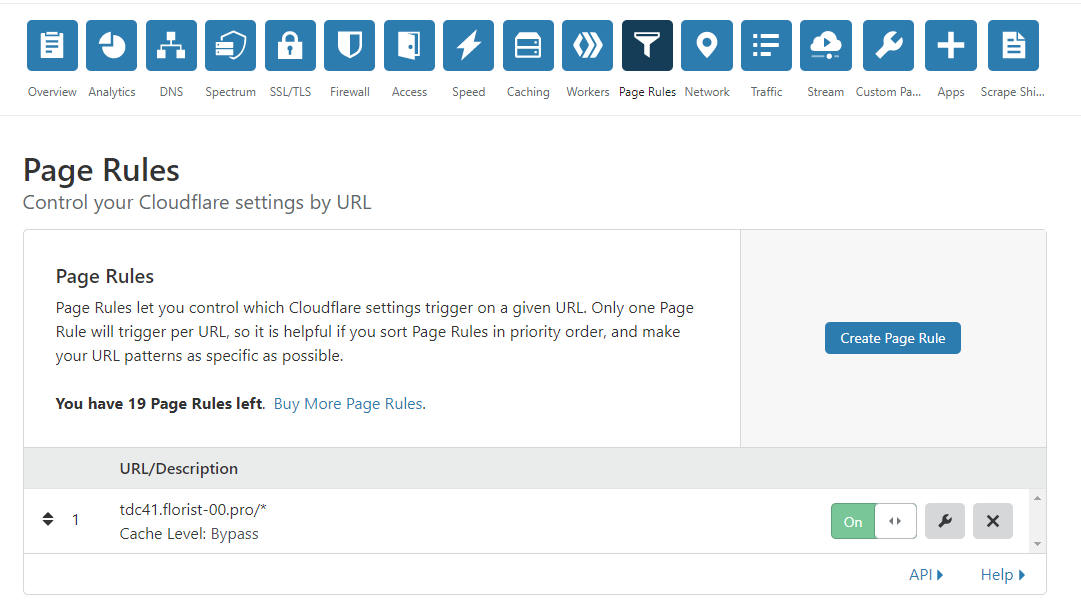Select the Page Rules funnel icon
The image size is (1081, 610).
point(647,45)
